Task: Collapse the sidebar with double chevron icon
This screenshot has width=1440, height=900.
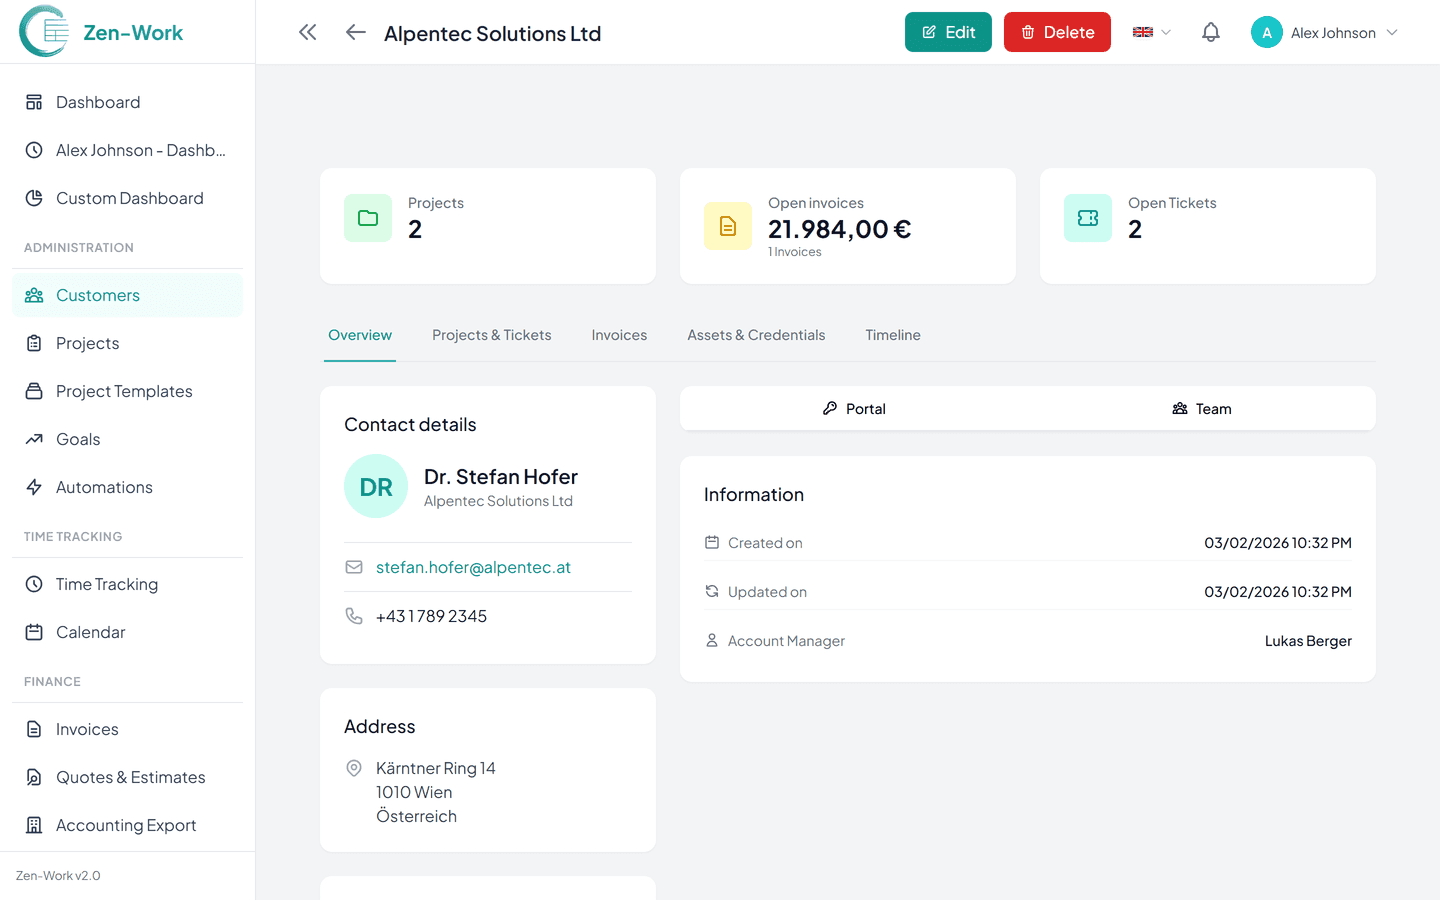Action: pyautogui.click(x=307, y=33)
